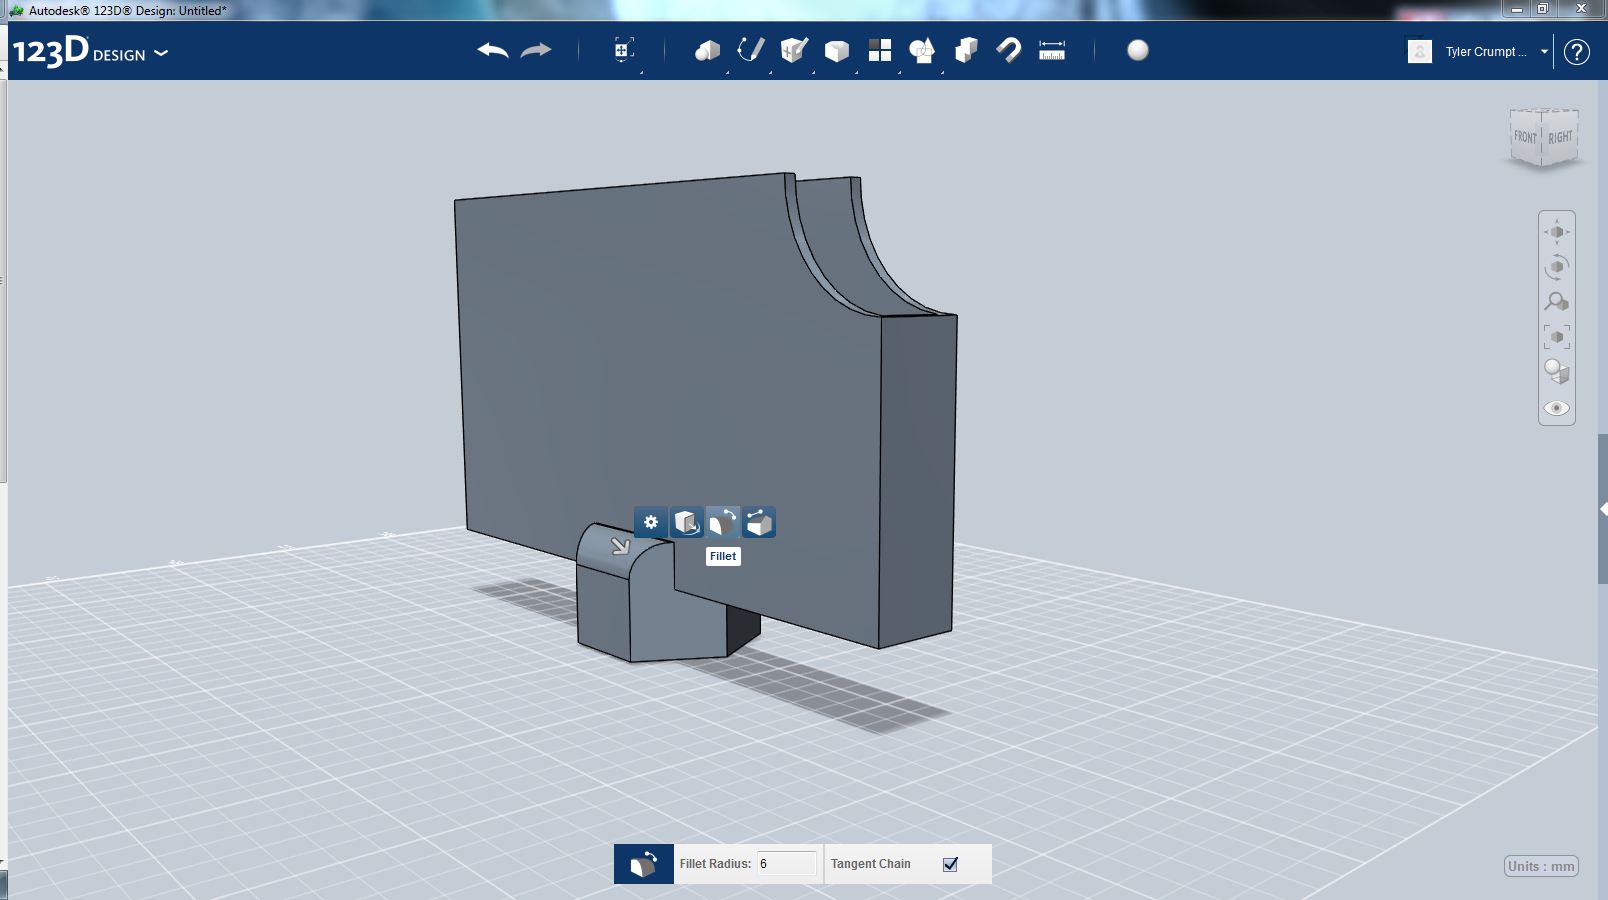Open the Grouping tool
The image size is (1608, 900).
(922, 50)
